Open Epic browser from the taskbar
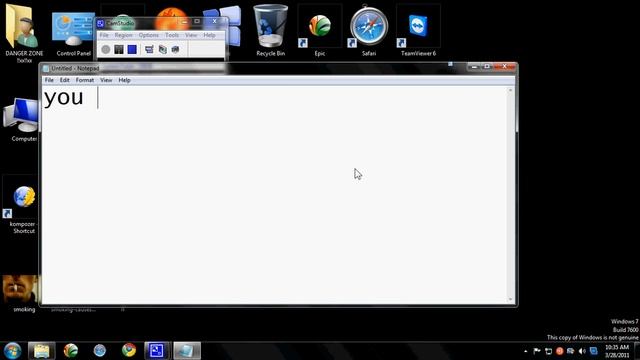This screenshot has width=640, height=360. pyautogui.click(x=71, y=351)
